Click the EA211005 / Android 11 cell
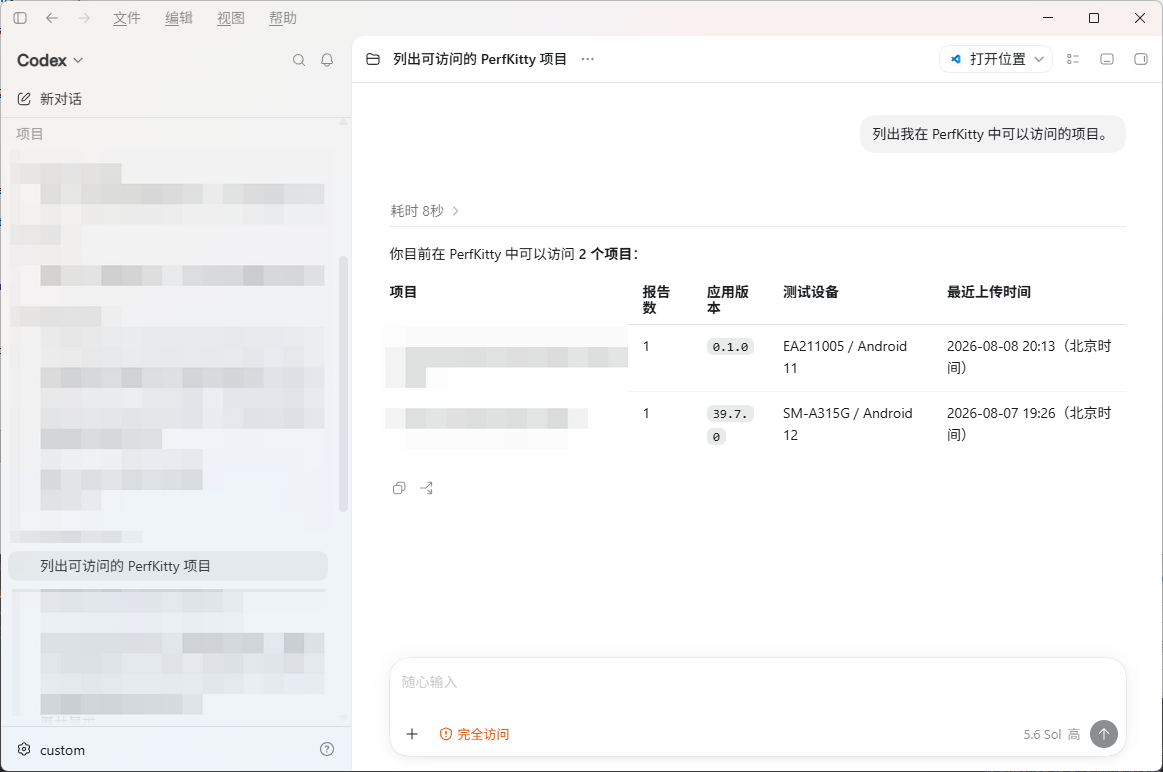 point(845,357)
